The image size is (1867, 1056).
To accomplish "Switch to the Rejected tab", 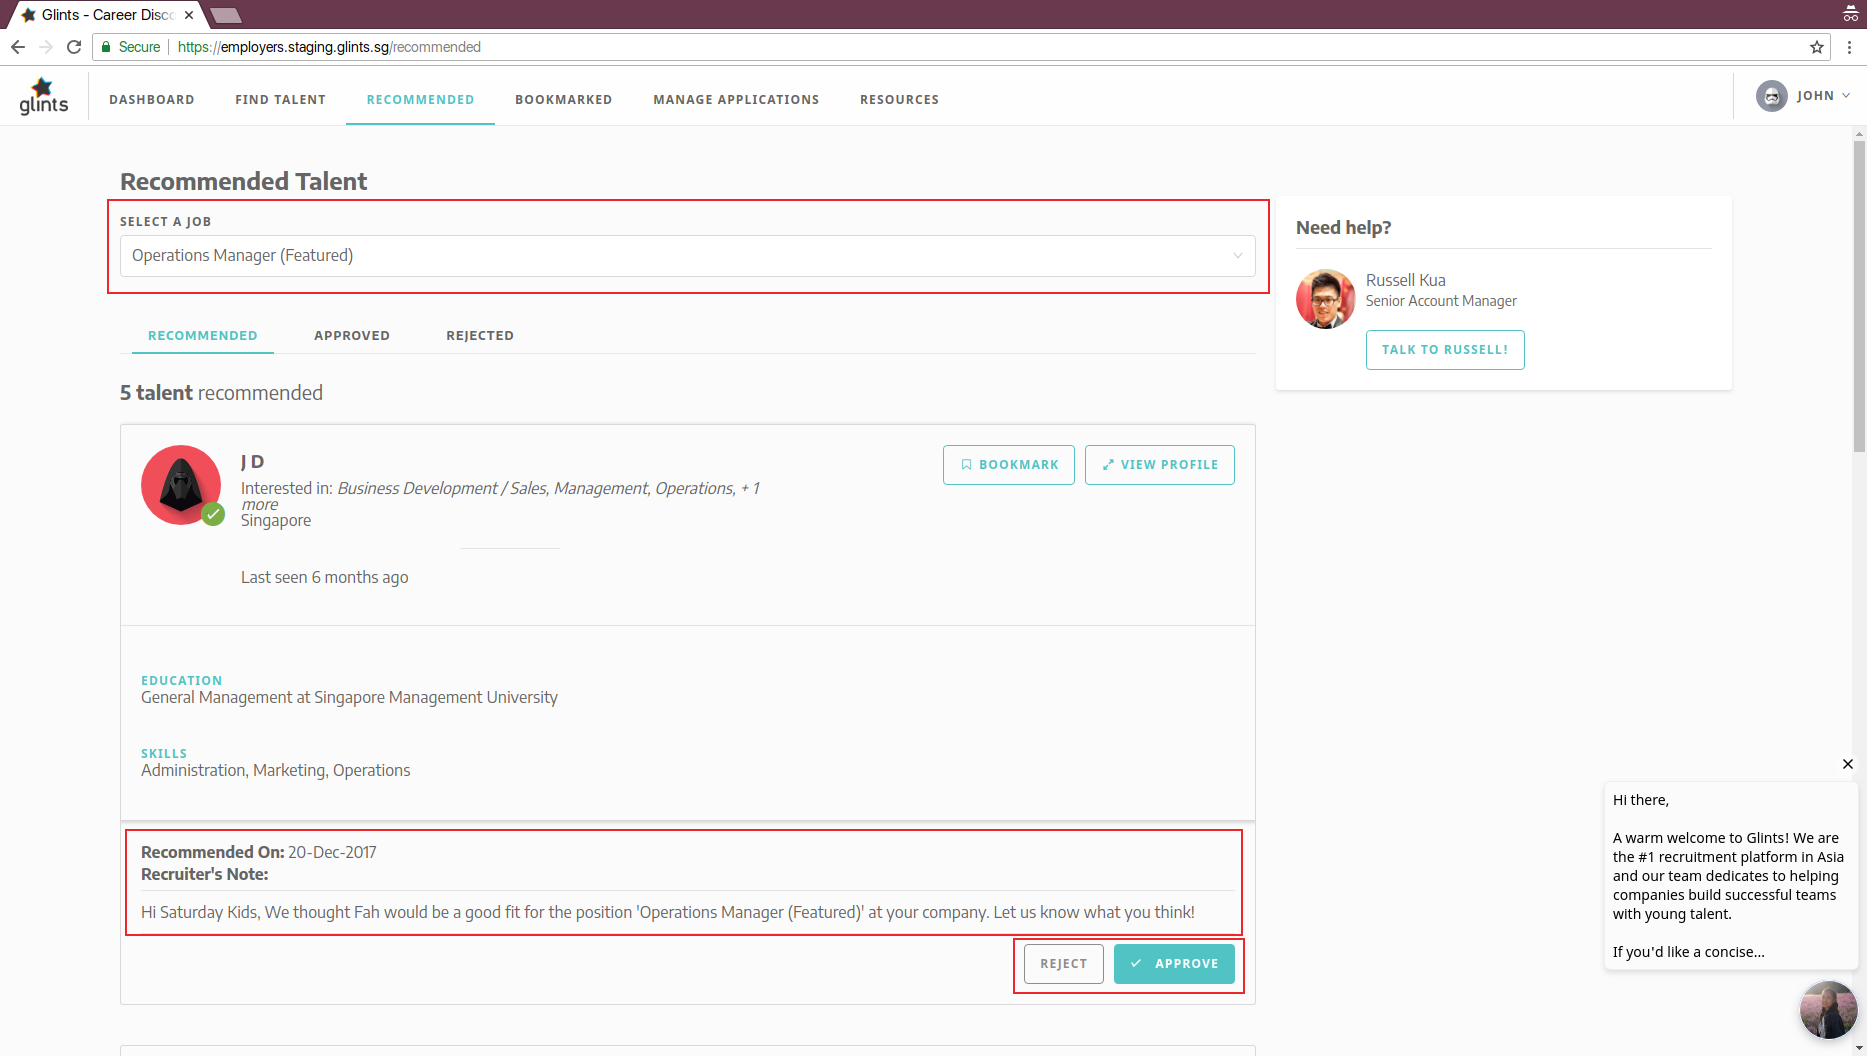I will pyautogui.click(x=480, y=336).
